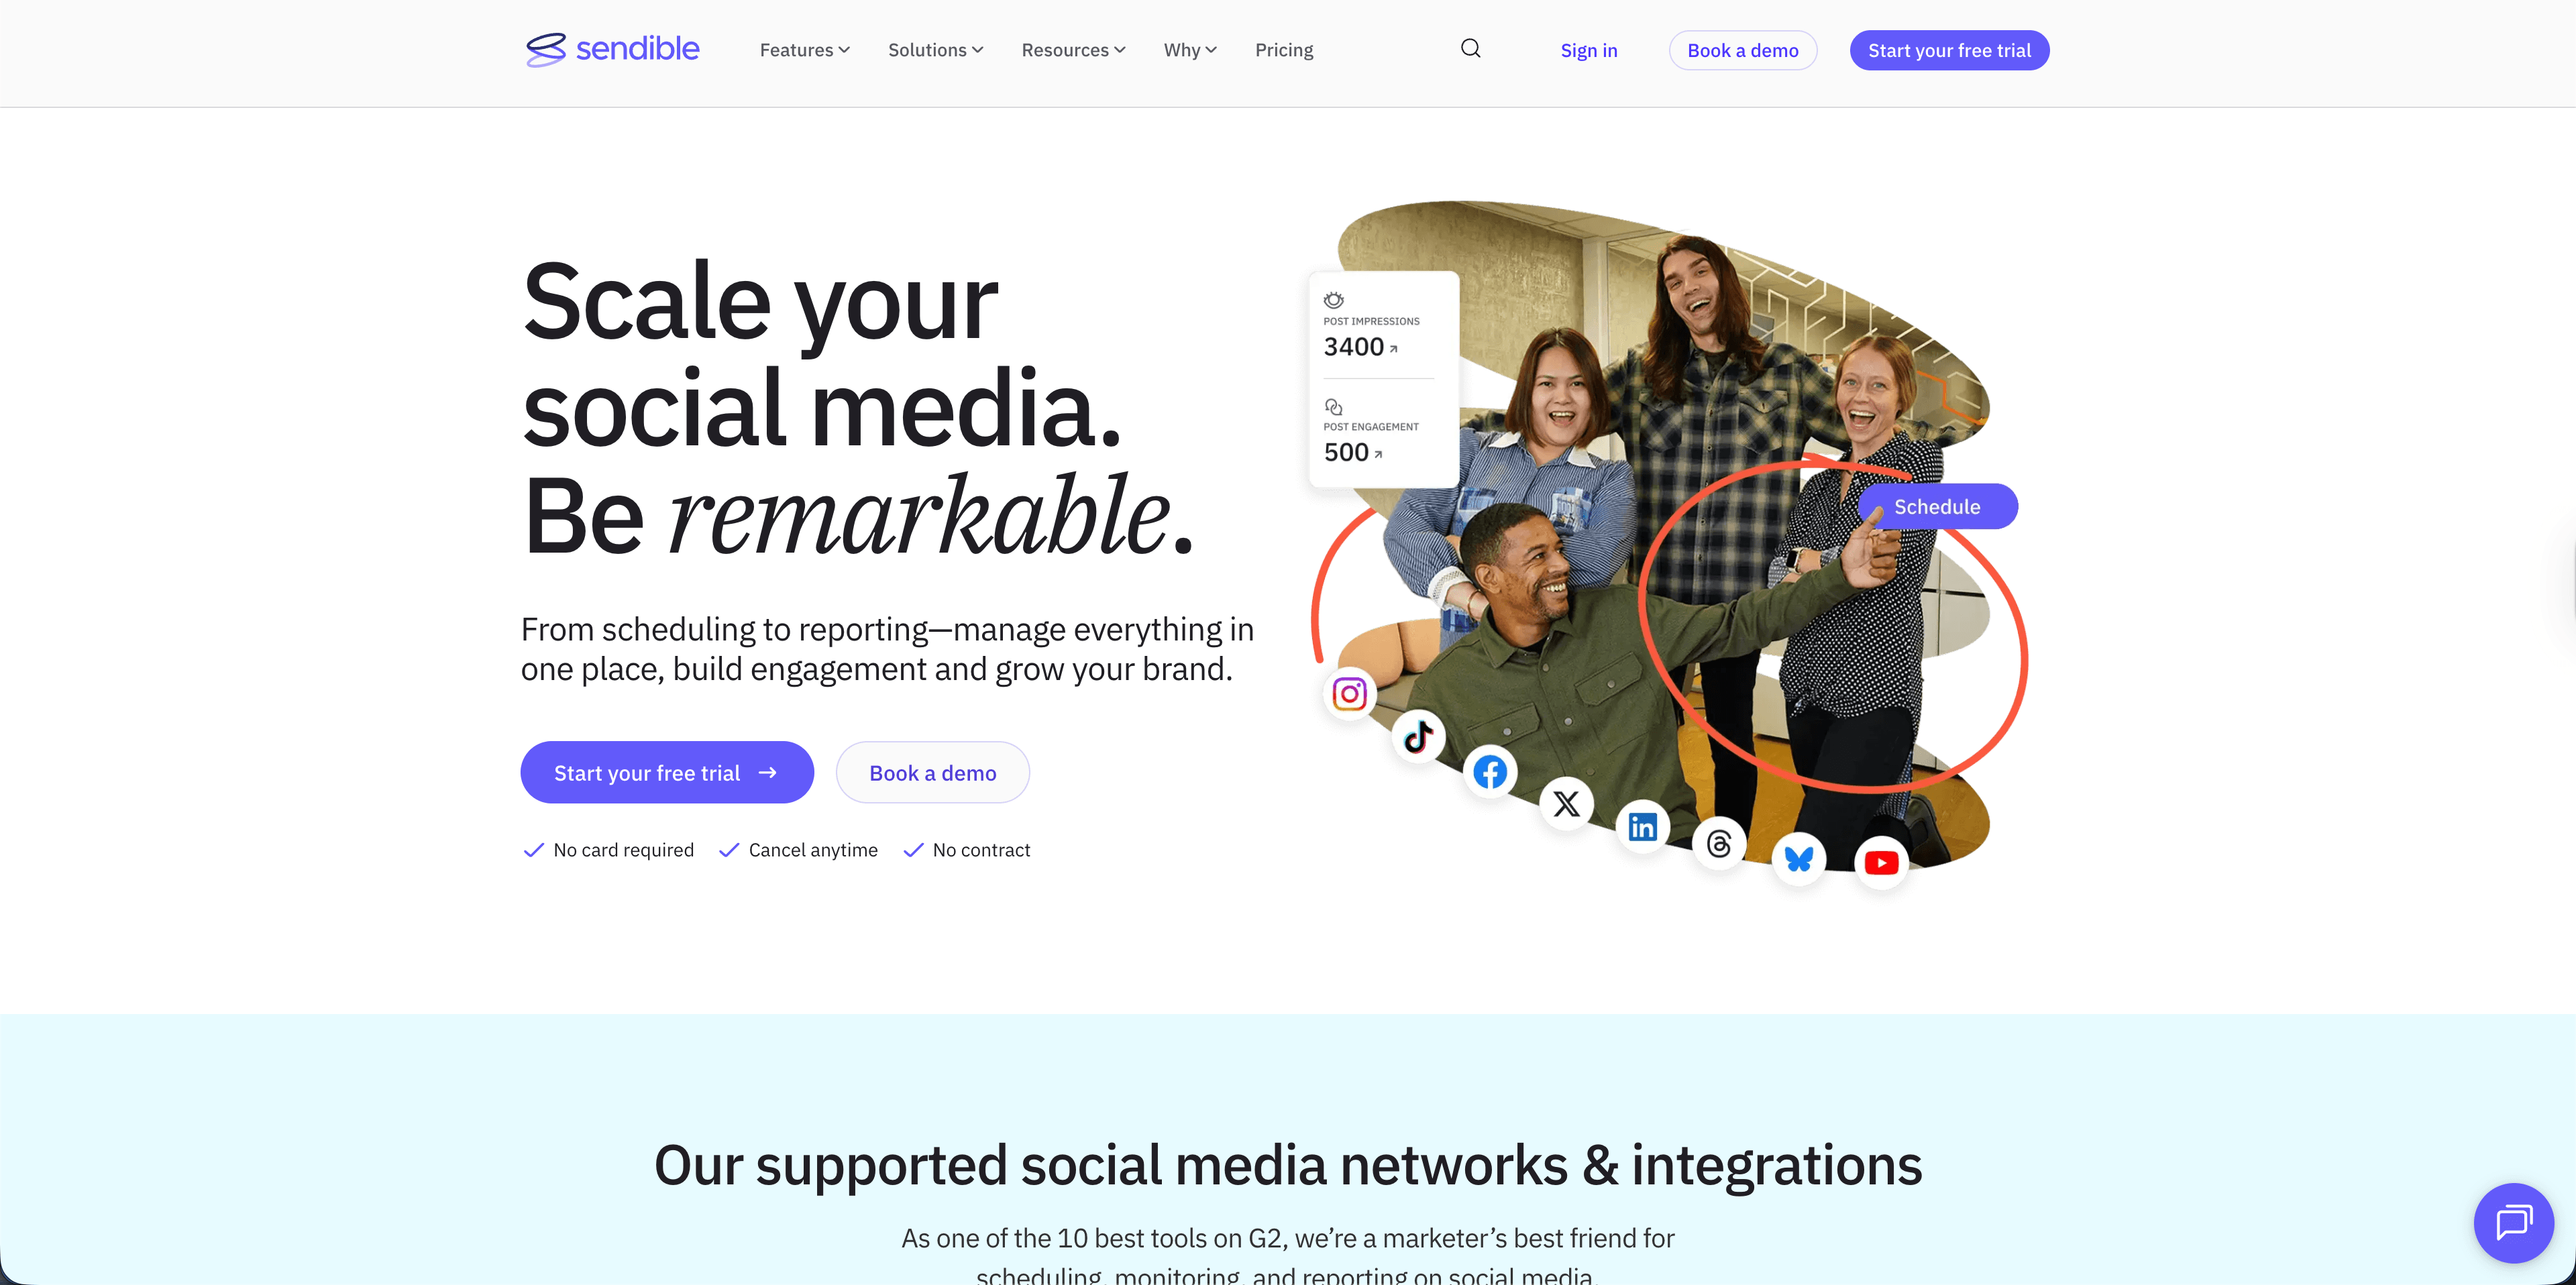Expand the Solutions dropdown menu
The image size is (2576, 1285).
click(935, 50)
